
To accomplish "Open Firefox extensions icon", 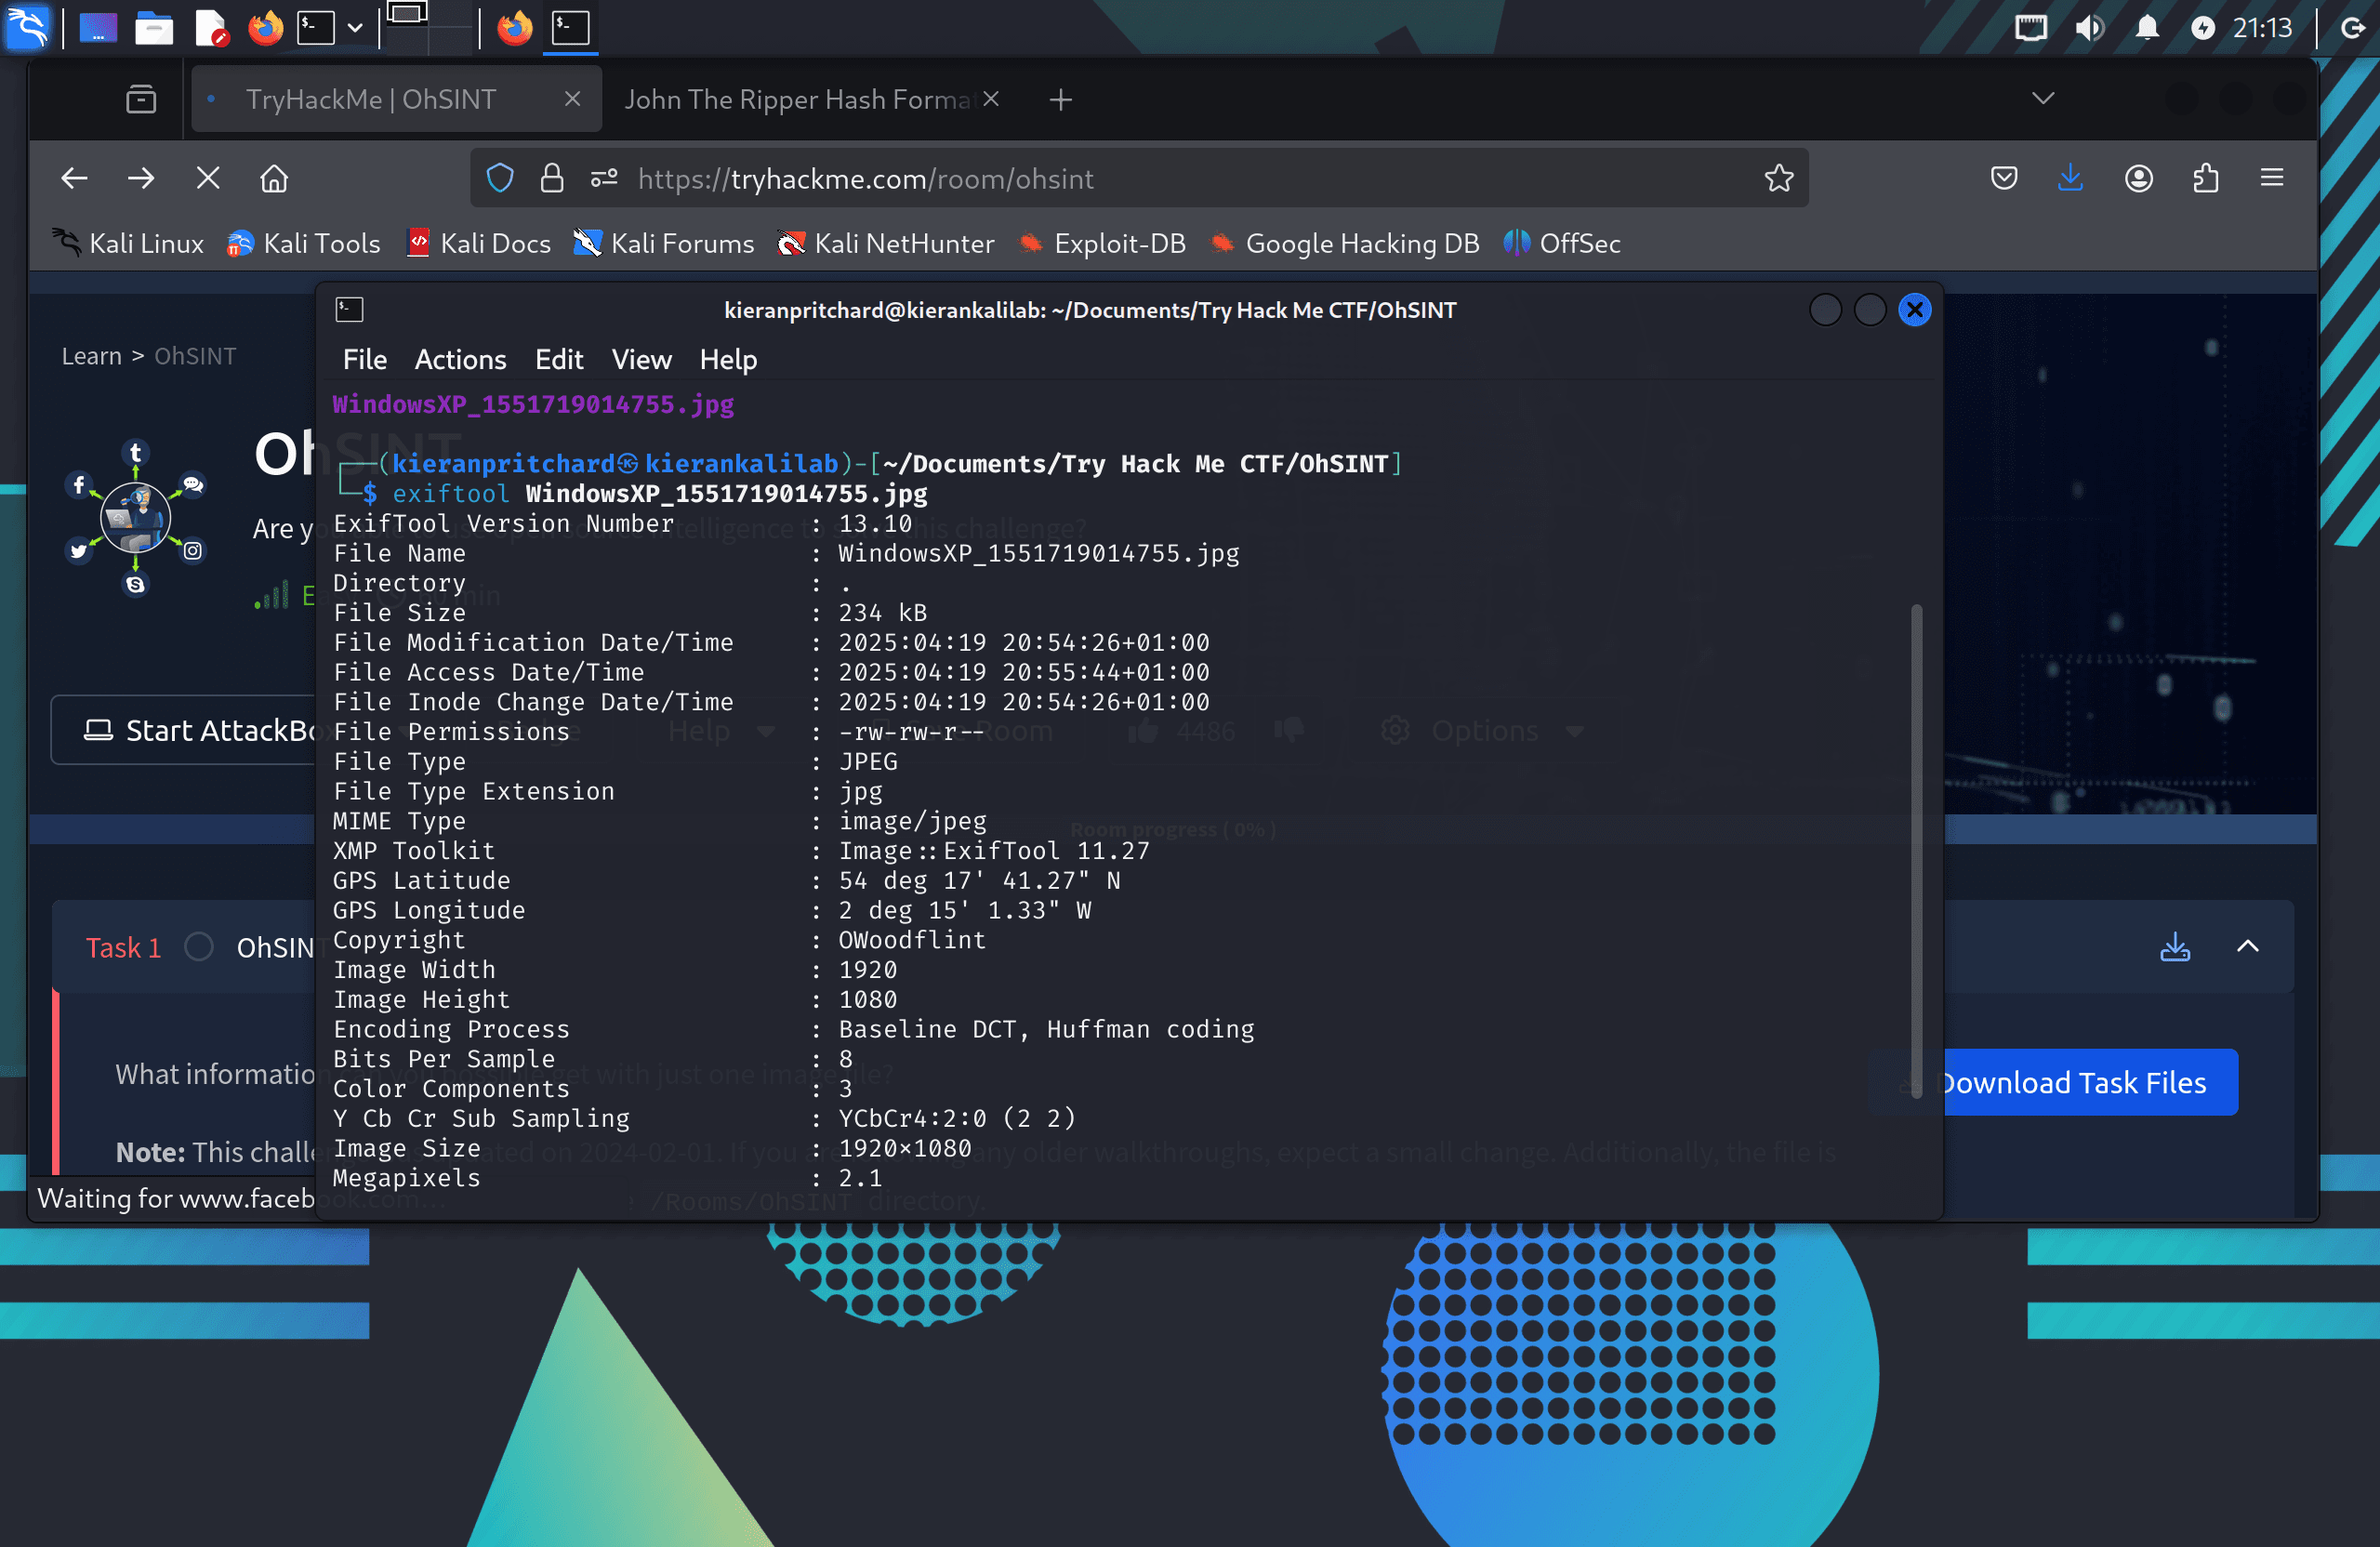I will click(2206, 178).
